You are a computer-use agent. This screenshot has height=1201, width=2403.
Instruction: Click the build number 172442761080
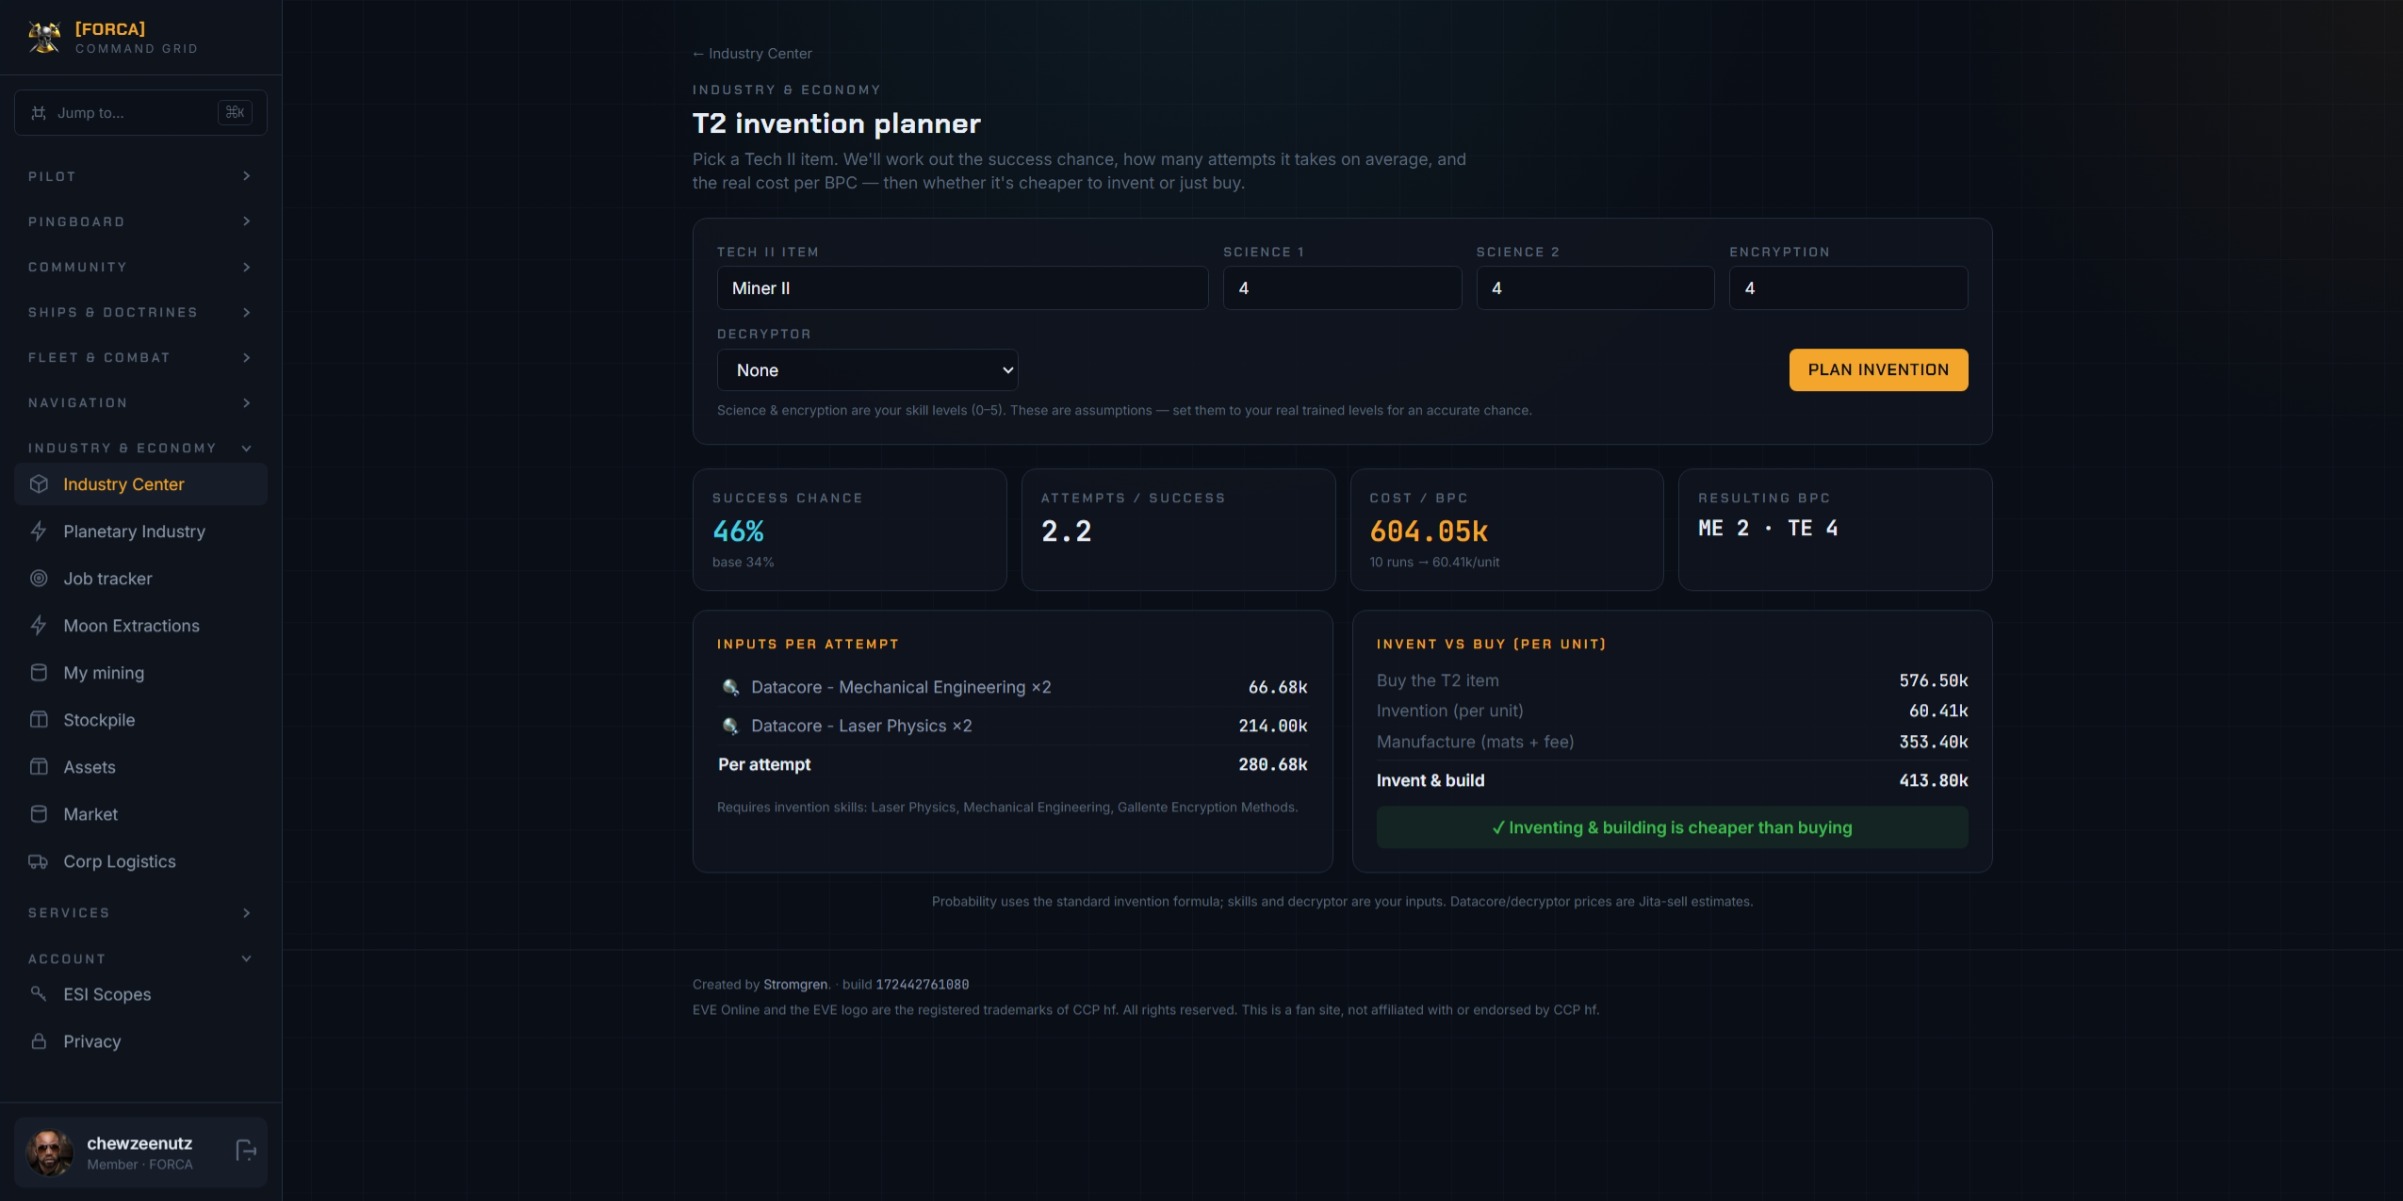[922, 984]
